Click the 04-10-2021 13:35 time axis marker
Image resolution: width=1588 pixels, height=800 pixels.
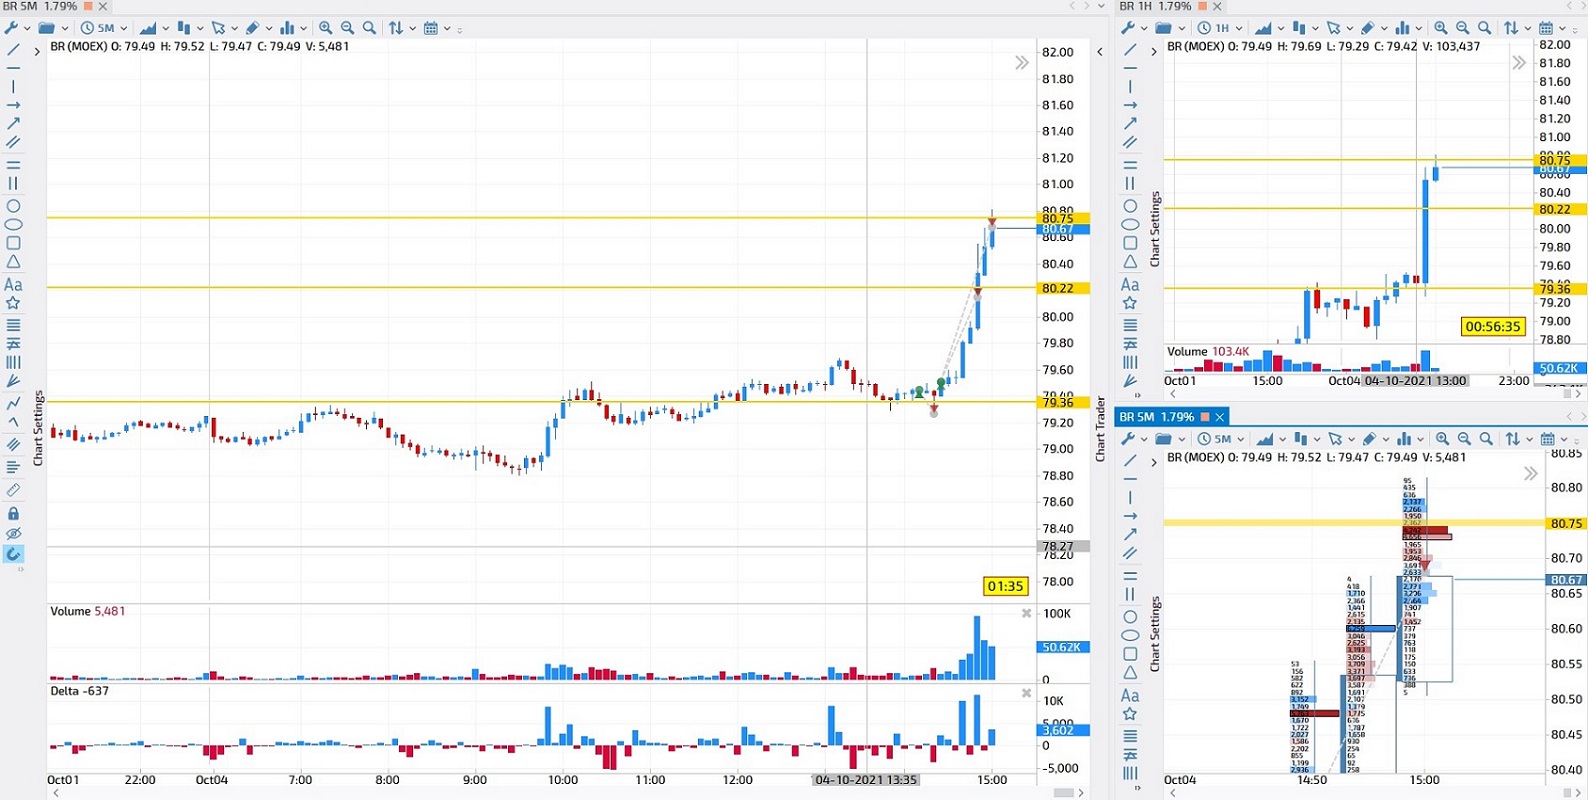coord(866,780)
